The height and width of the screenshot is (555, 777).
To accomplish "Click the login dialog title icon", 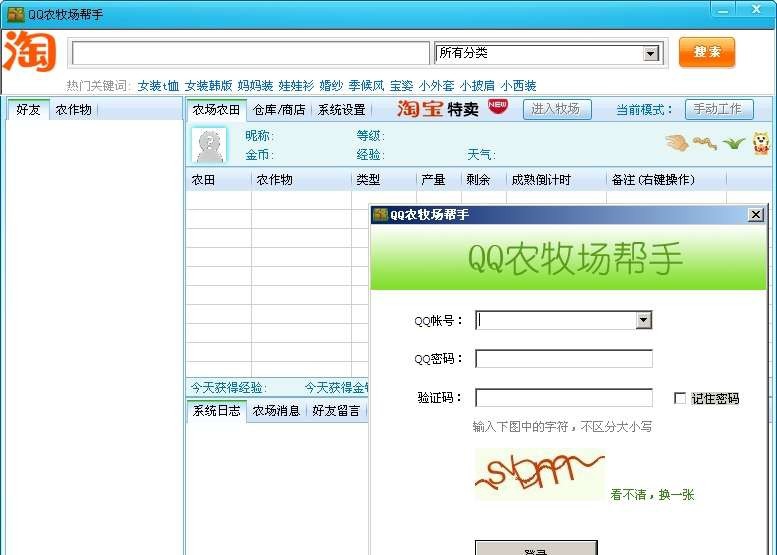I will click(x=381, y=215).
